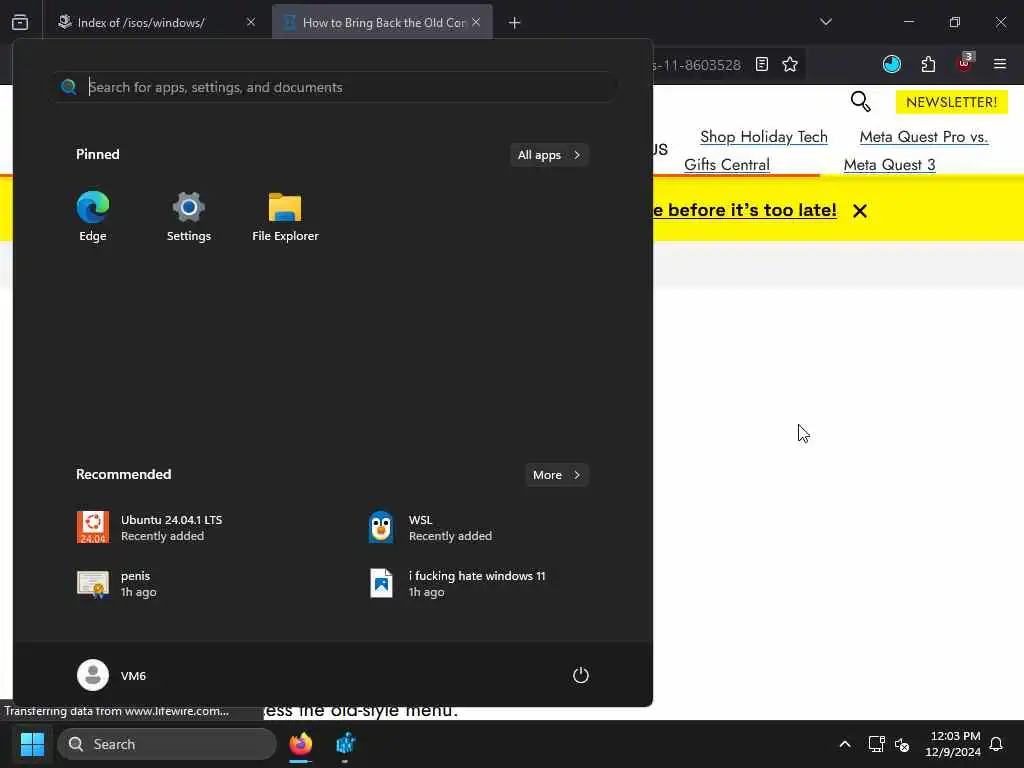Toggle reader view in the address bar

coord(761,64)
